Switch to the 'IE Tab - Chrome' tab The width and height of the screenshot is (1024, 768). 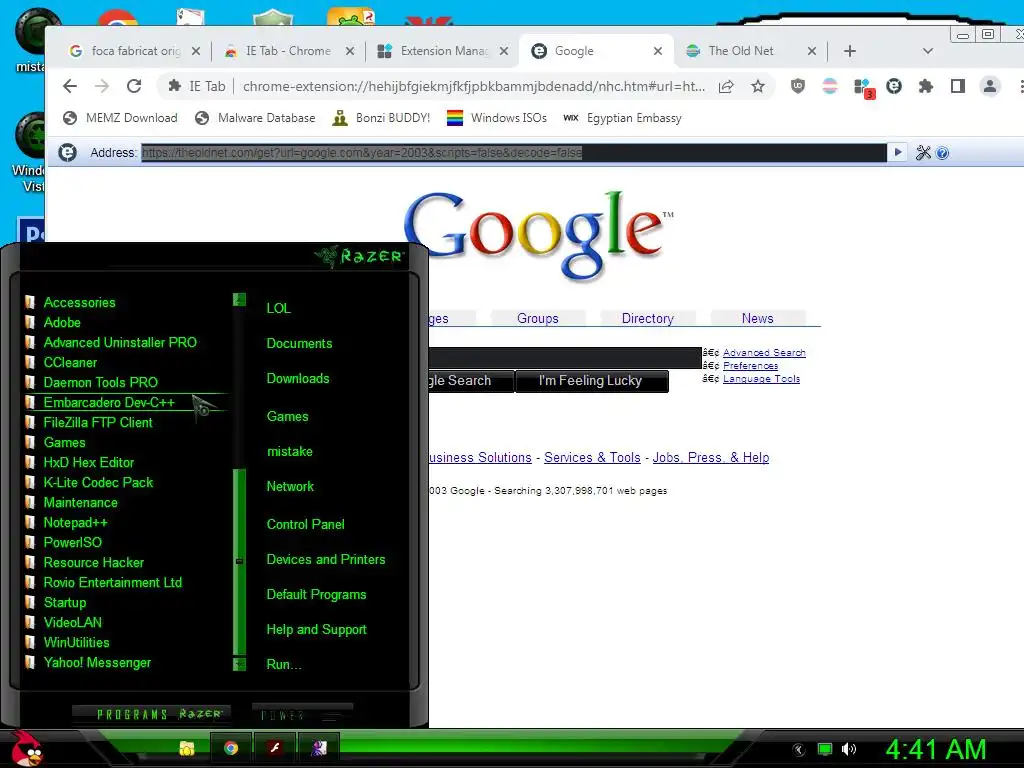pos(288,51)
